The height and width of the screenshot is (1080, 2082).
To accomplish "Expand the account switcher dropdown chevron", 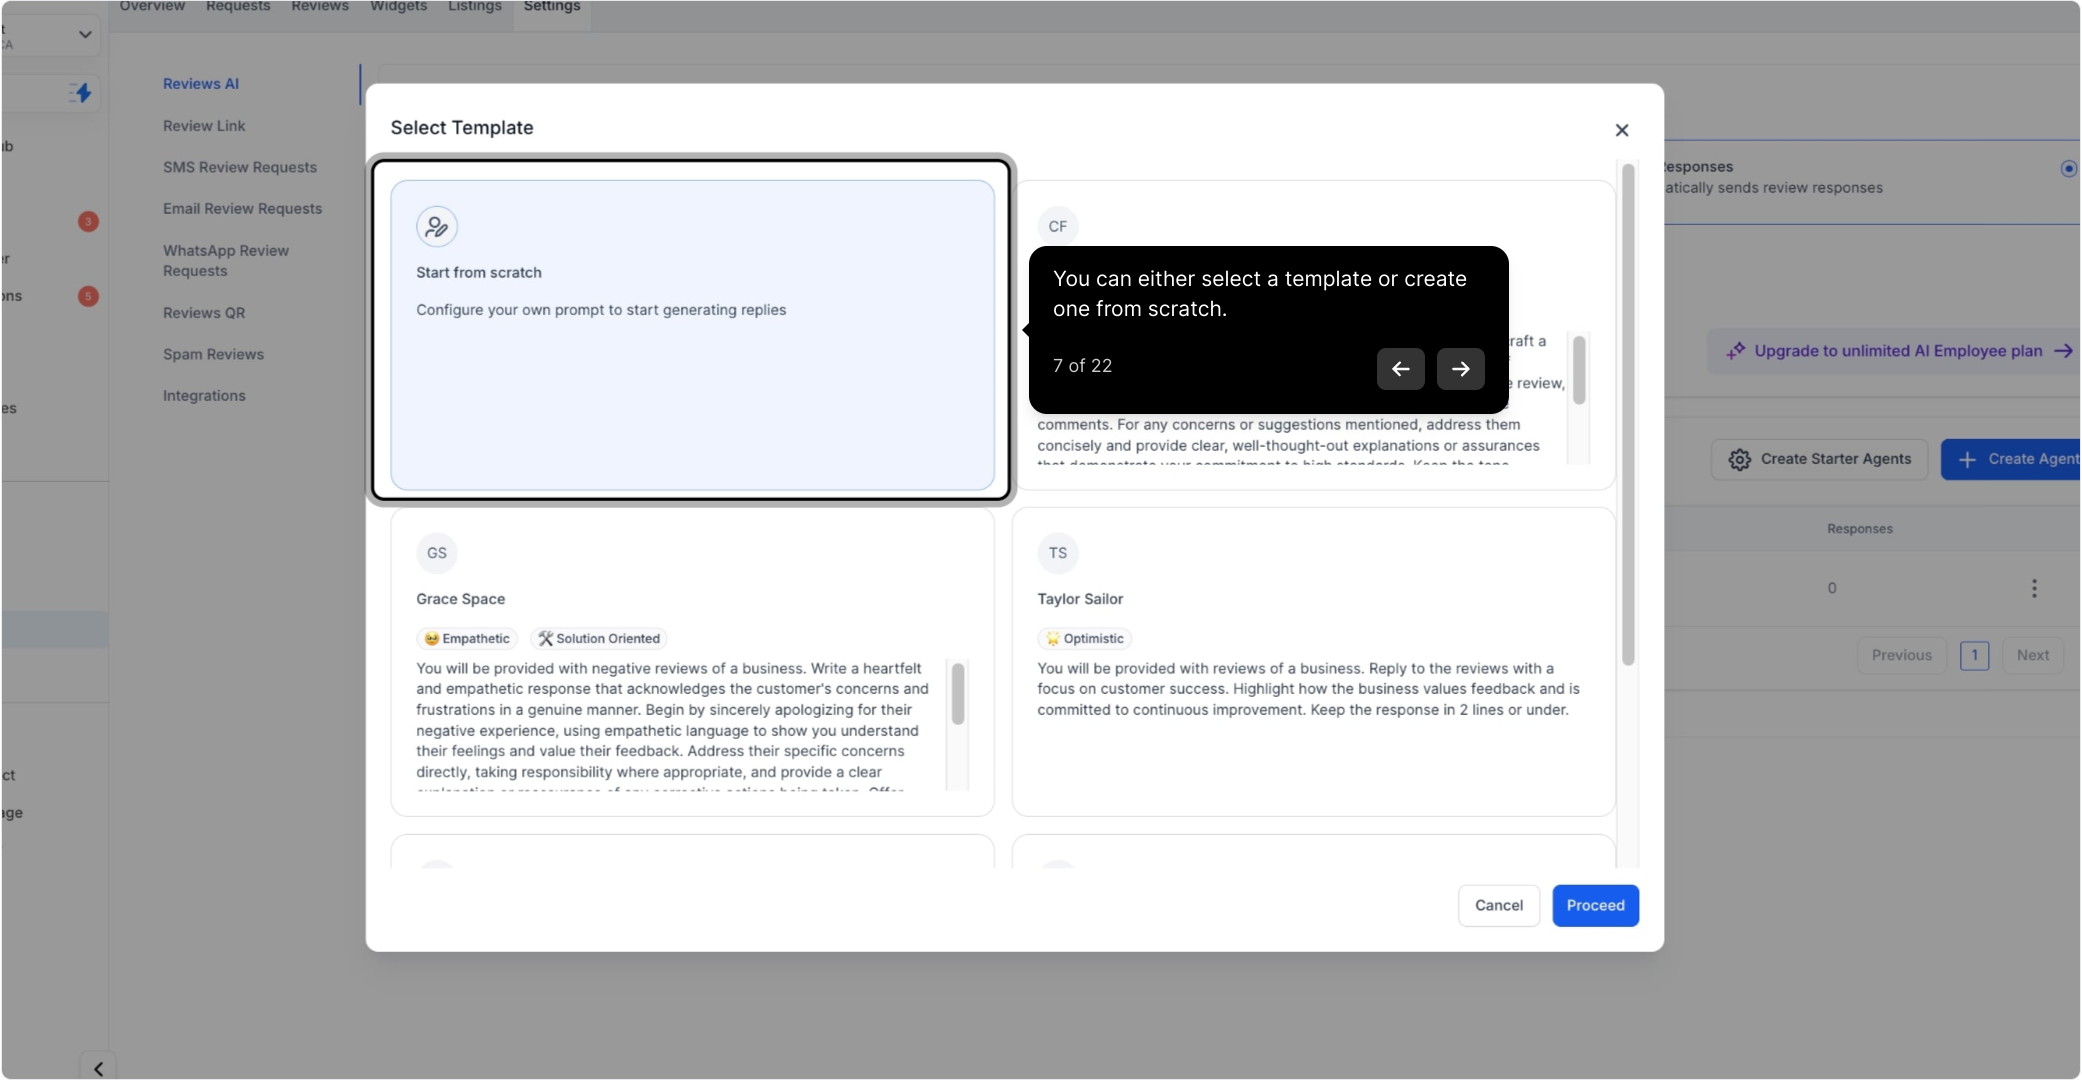I will pyautogui.click(x=85, y=35).
